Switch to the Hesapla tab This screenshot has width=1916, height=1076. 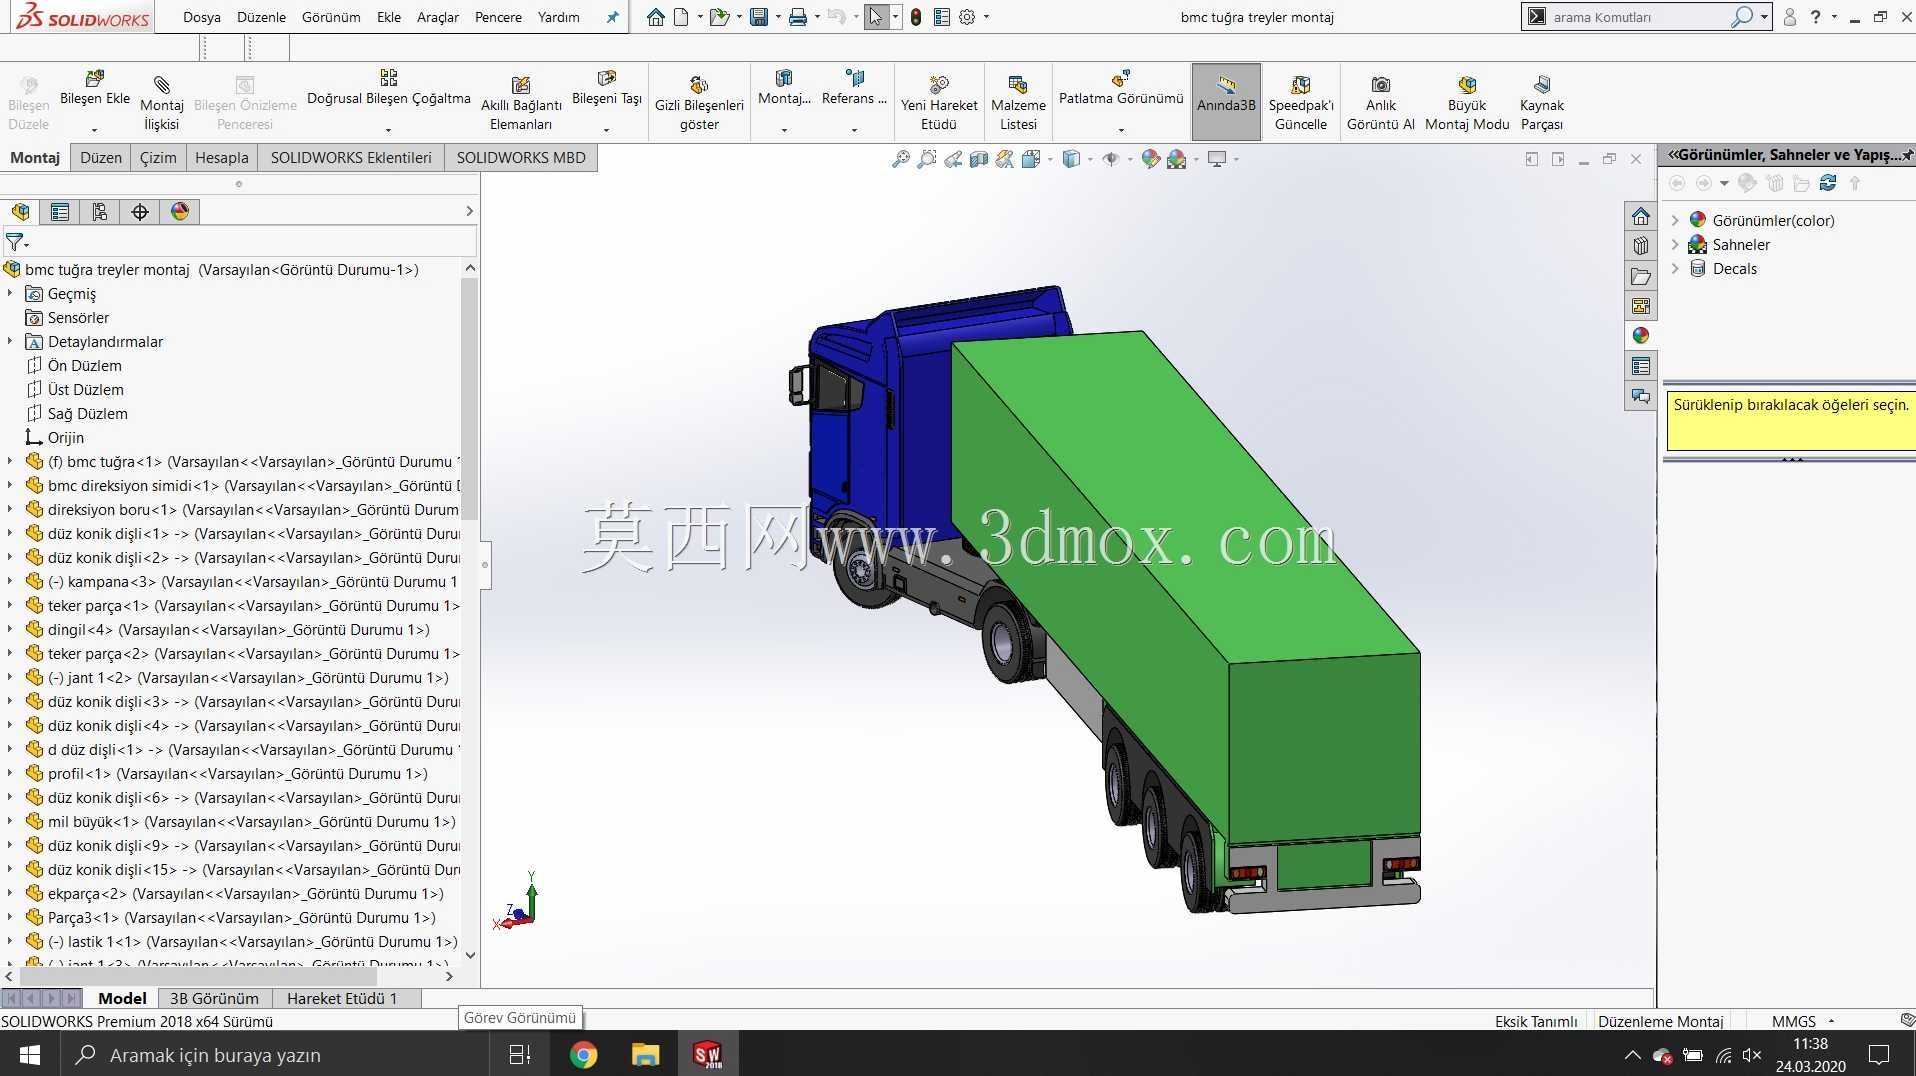(222, 158)
